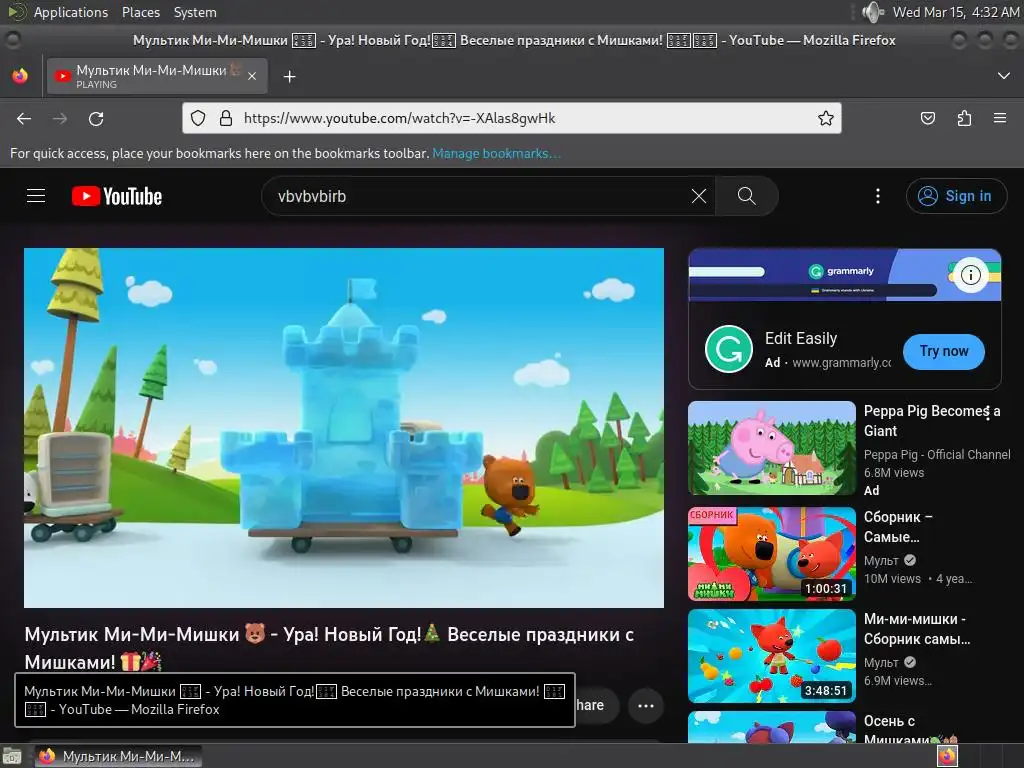Open www.grammarly.com ad link
The width and height of the screenshot is (1024, 768).
coord(841,362)
